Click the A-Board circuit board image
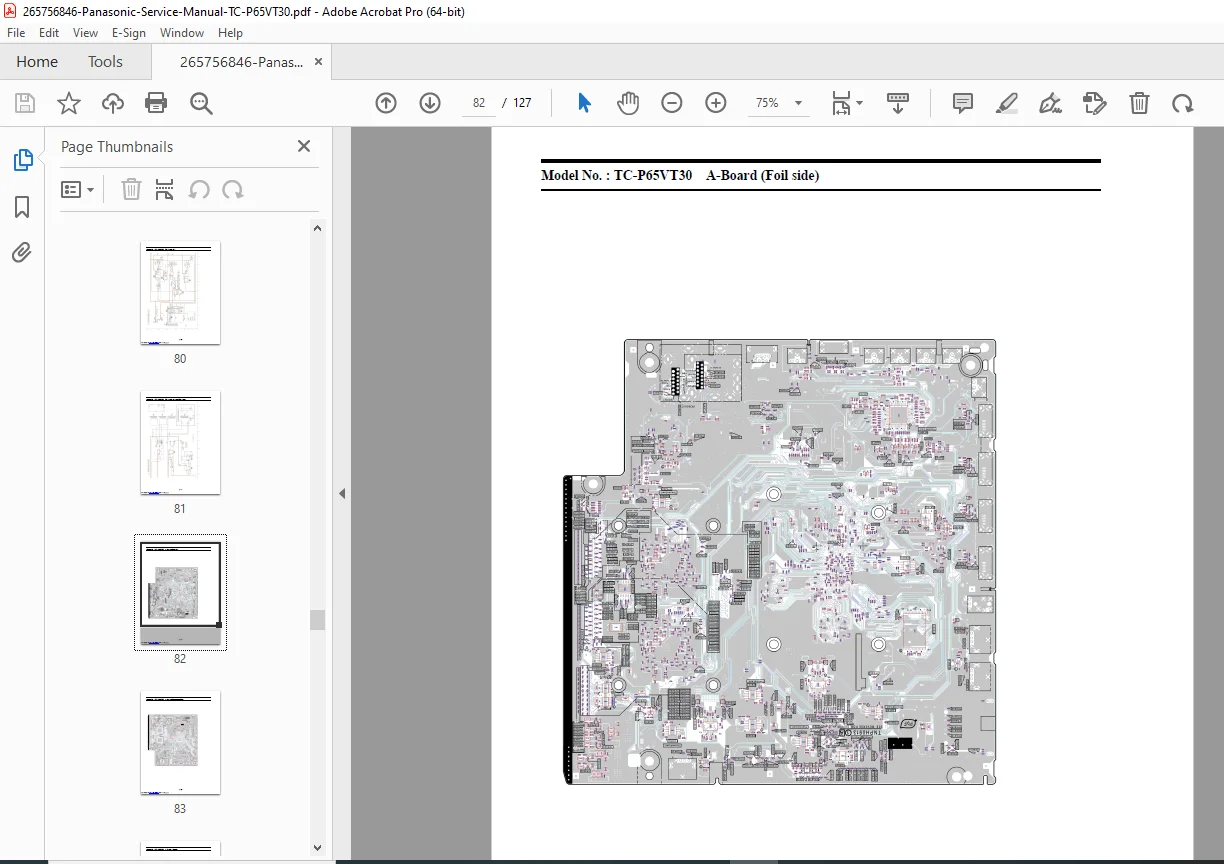Image resolution: width=1224 pixels, height=864 pixels. coord(781,562)
